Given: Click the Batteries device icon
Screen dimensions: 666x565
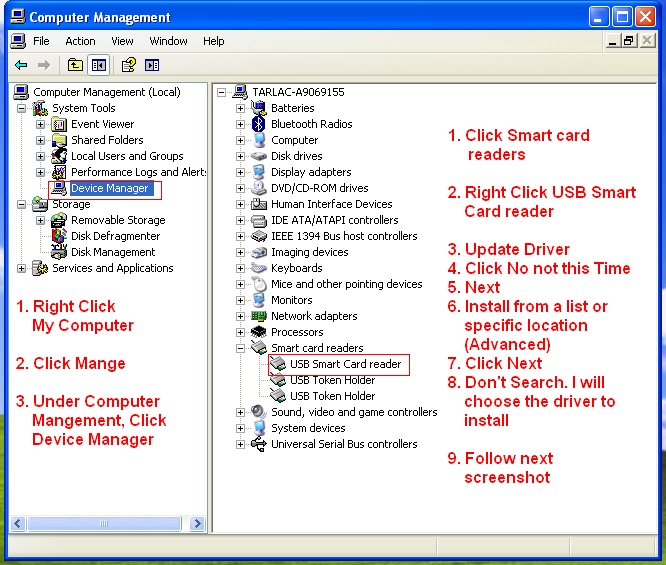Looking at the screenshot, I should (259, 108).
